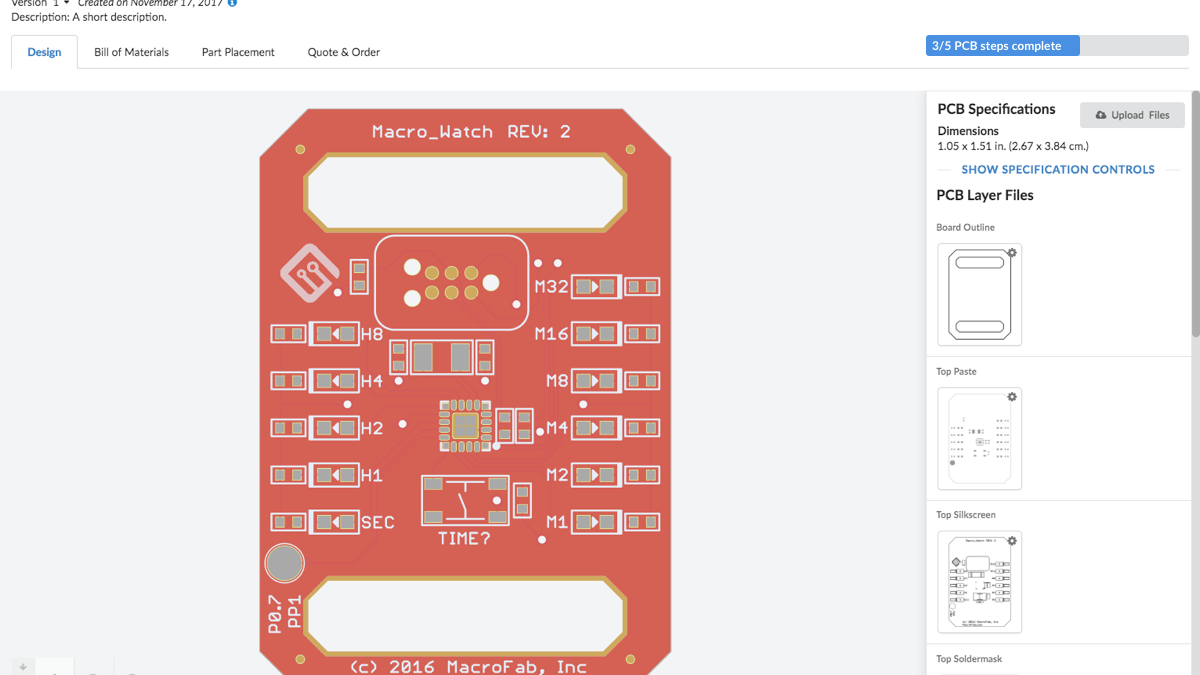Screen dimensions: 1200x675
Task: Click the download arrow icon below the PCB viewer
Action: pyautogui.click(x=22, y=666)
